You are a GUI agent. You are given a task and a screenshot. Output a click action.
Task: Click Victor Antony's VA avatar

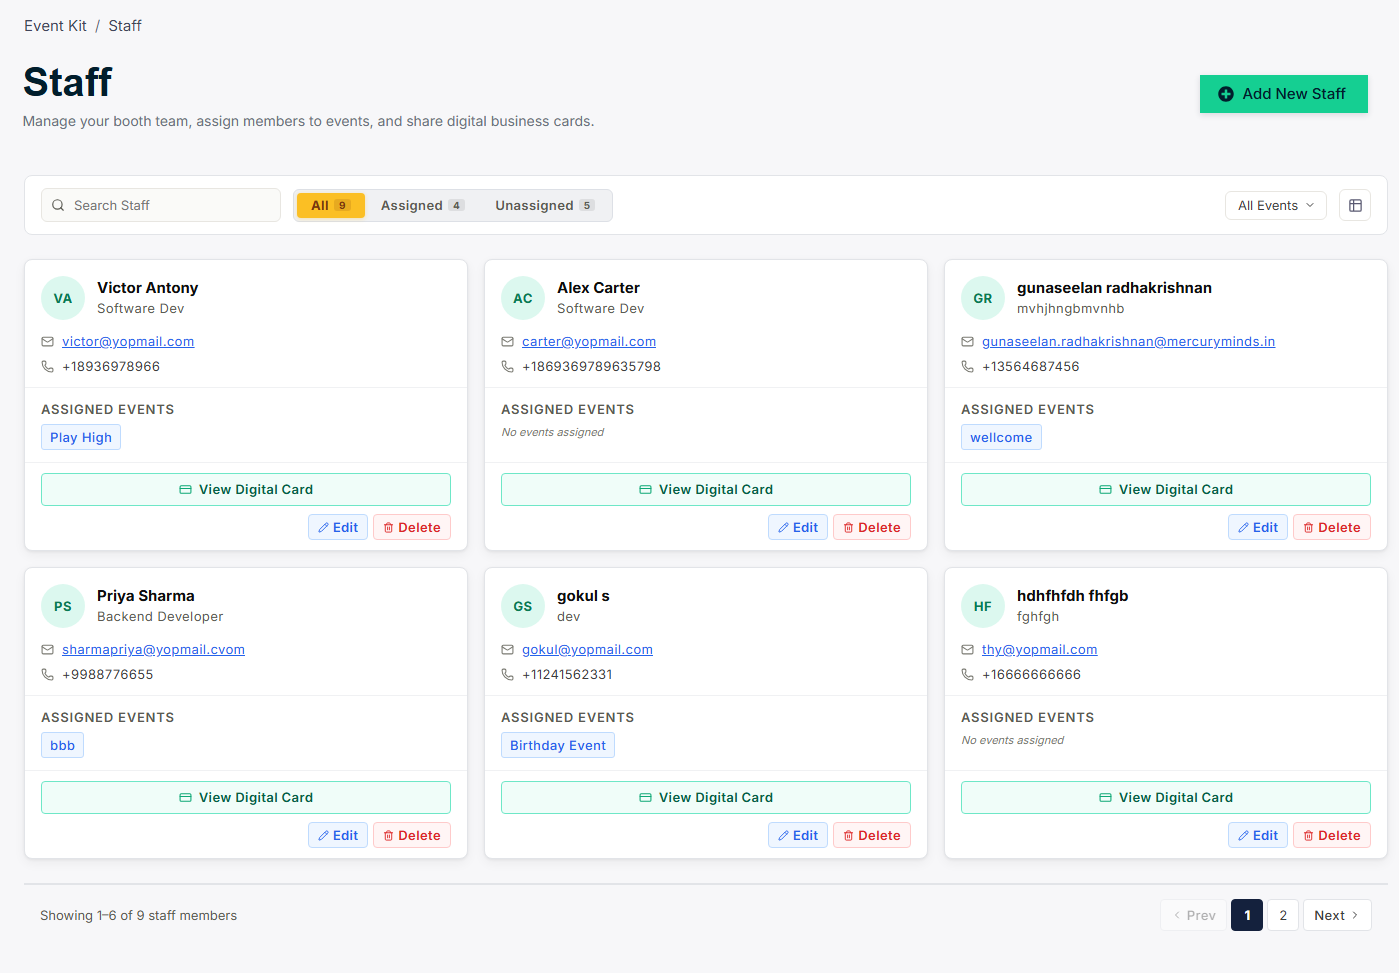(x=63, y=298)
